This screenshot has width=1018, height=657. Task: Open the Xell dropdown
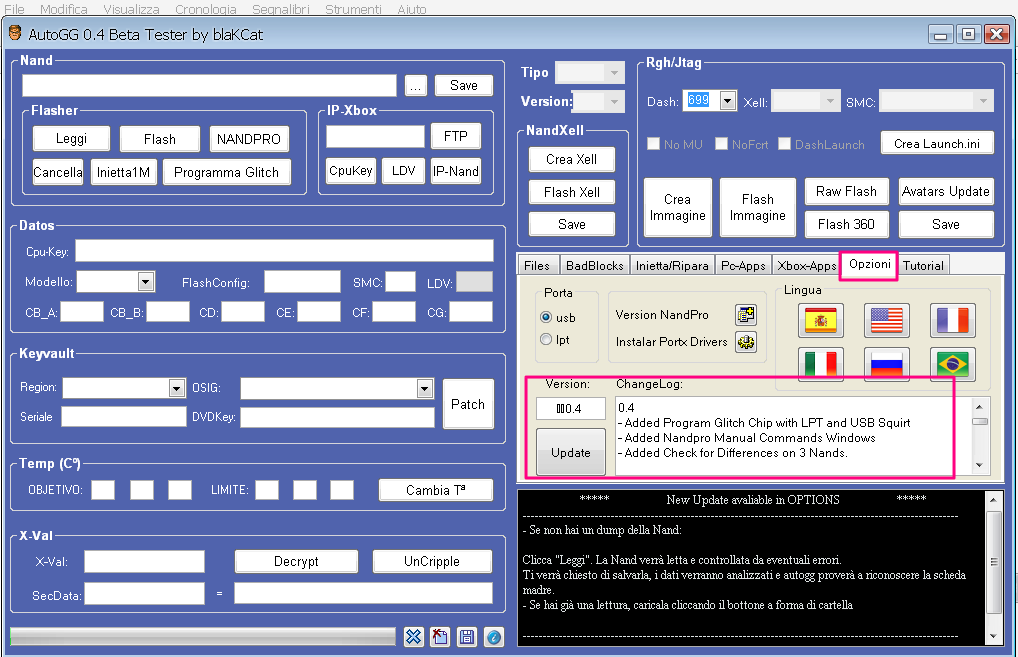[x=806, y=101]
